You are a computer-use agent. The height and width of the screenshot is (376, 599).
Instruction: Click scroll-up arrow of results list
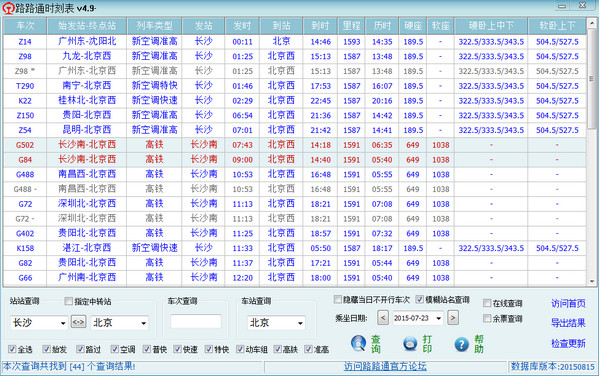[x=592, y=23]
